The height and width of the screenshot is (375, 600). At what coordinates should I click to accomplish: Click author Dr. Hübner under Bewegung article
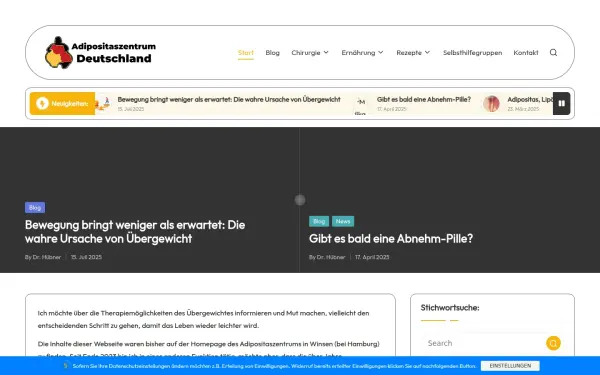click(x=47, y=257)
